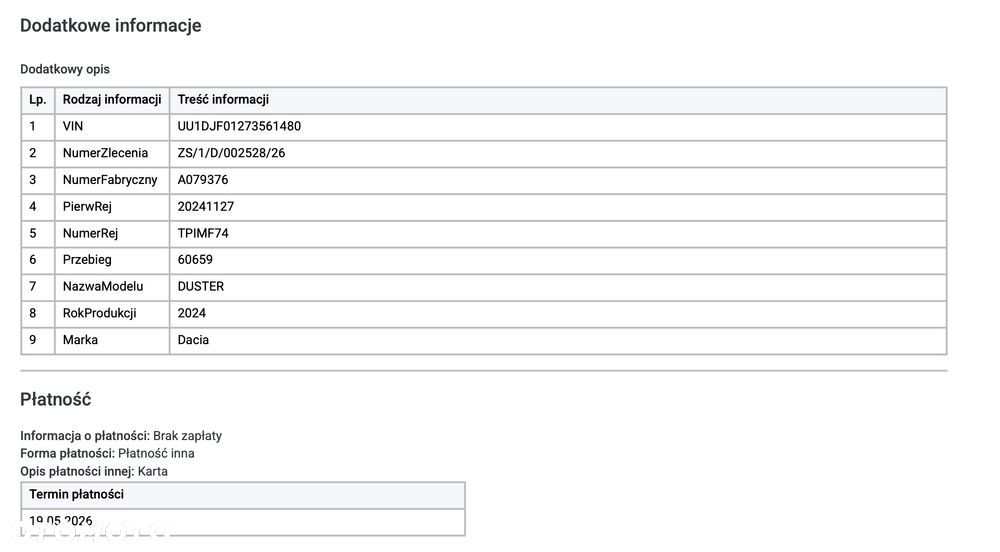Click the model name DUSTER
Screen dimensions: 1000x552
tap(201, 286)
